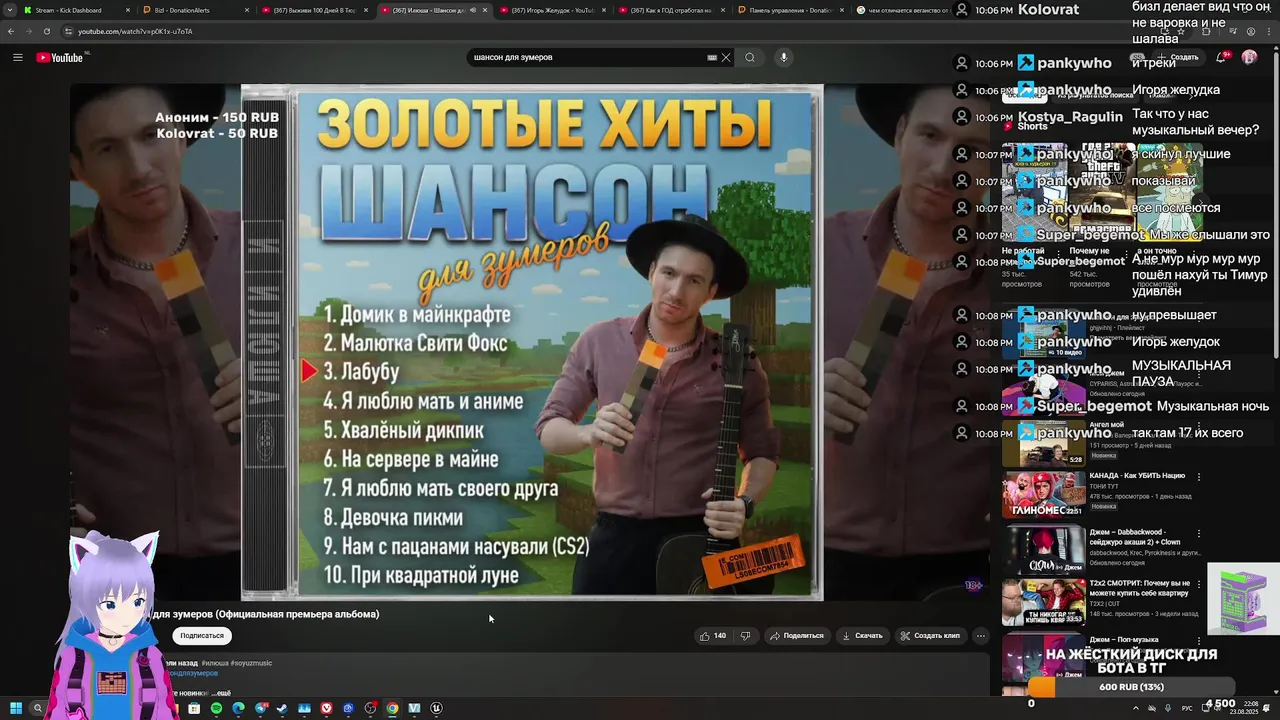Like the video with 140 likes

(713, 636)
